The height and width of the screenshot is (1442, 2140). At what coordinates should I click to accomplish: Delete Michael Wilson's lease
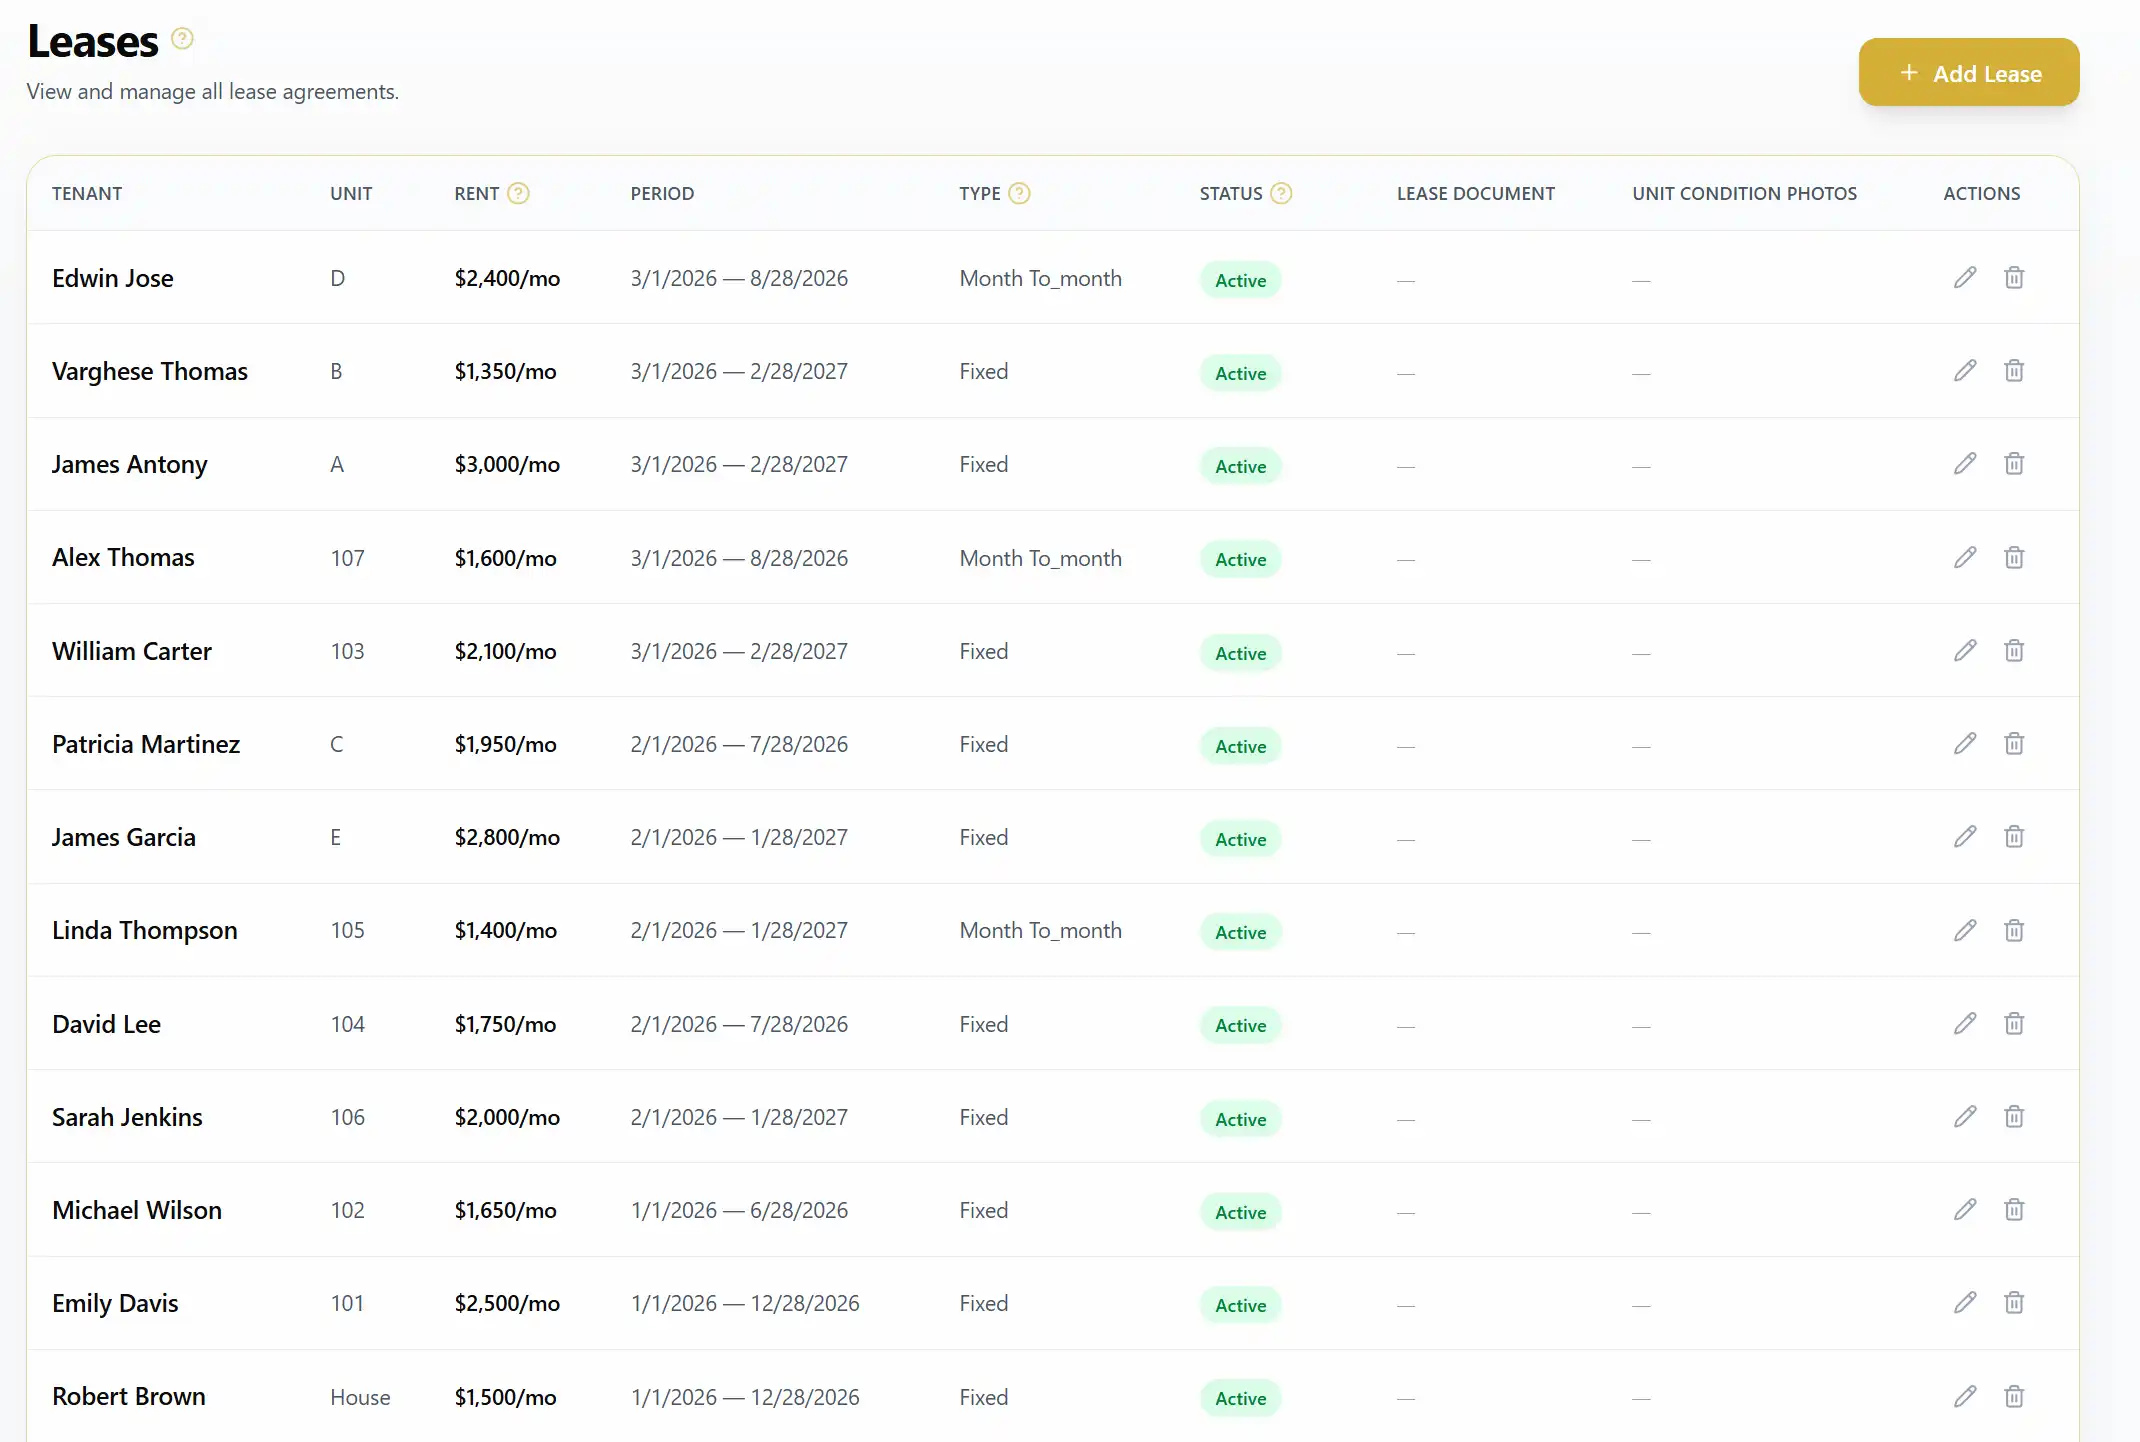click(x=2014, y=1209)
